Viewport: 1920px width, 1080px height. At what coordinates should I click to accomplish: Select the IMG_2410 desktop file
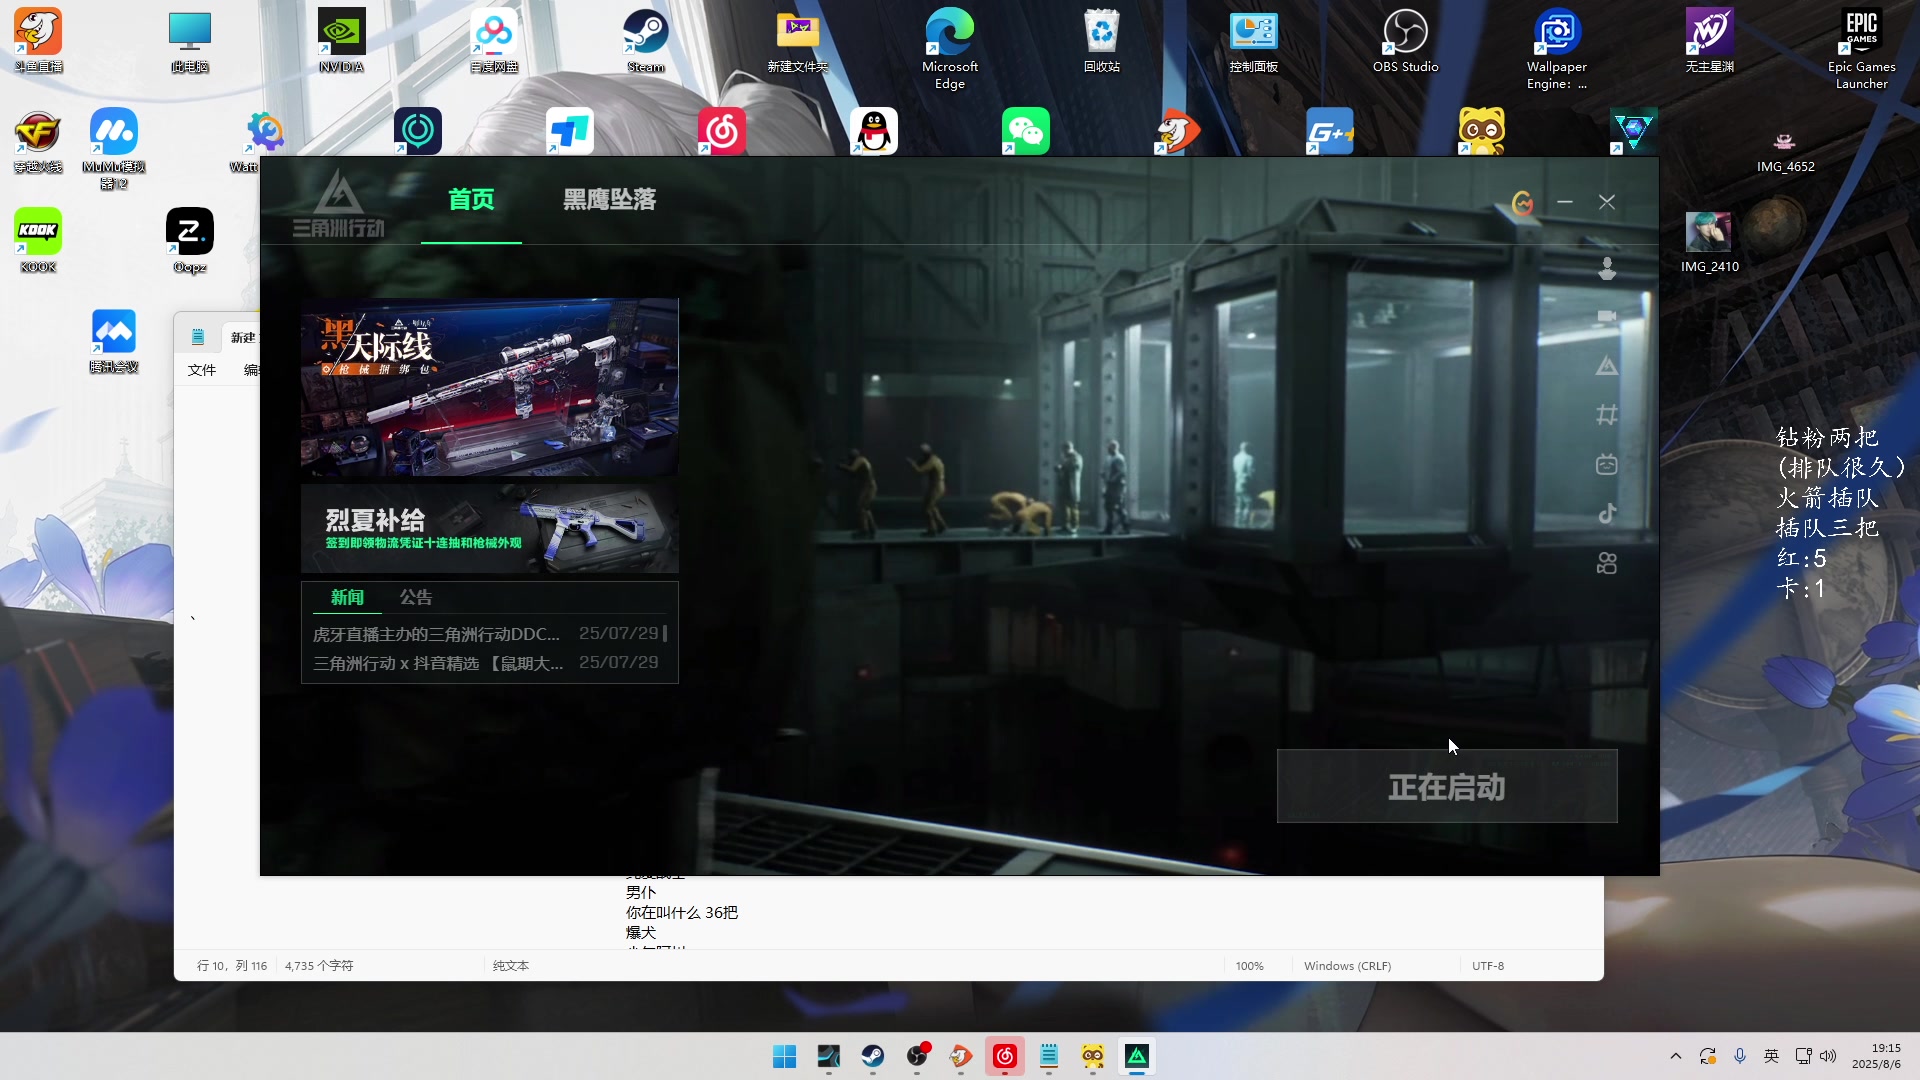(1709, 241)
